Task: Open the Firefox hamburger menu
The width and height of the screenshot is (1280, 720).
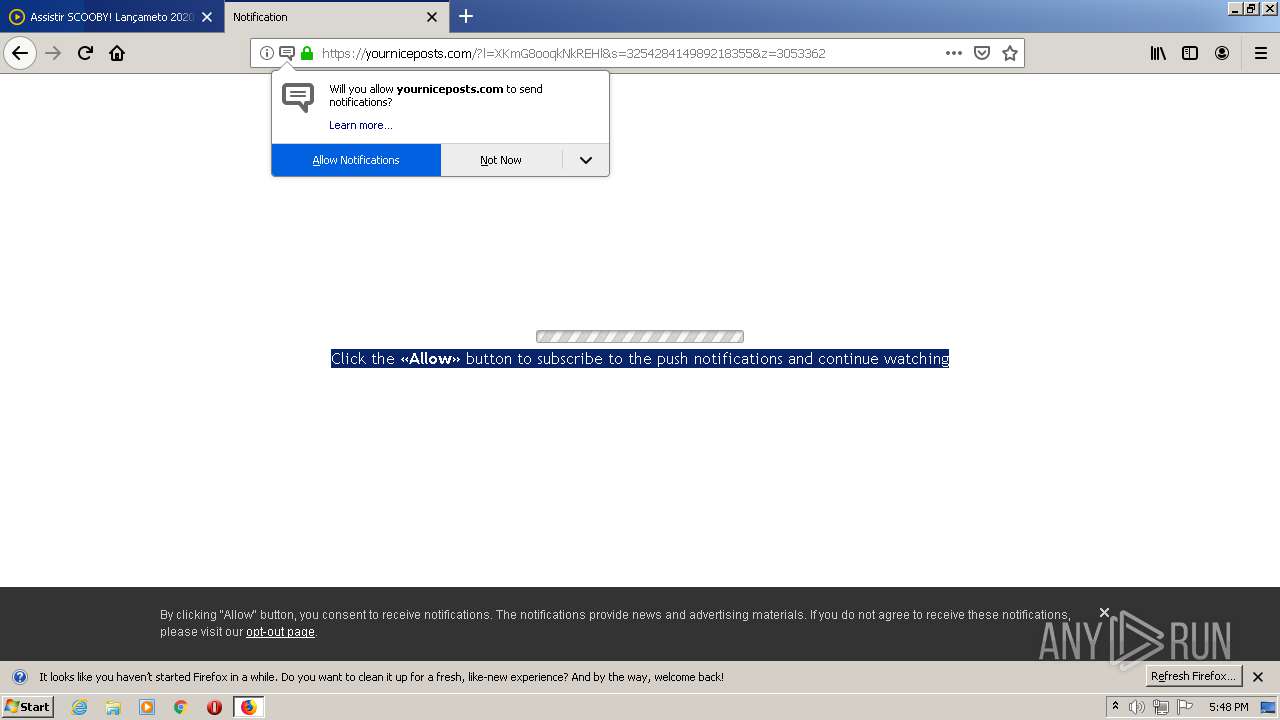Action: coord(1261,53)
